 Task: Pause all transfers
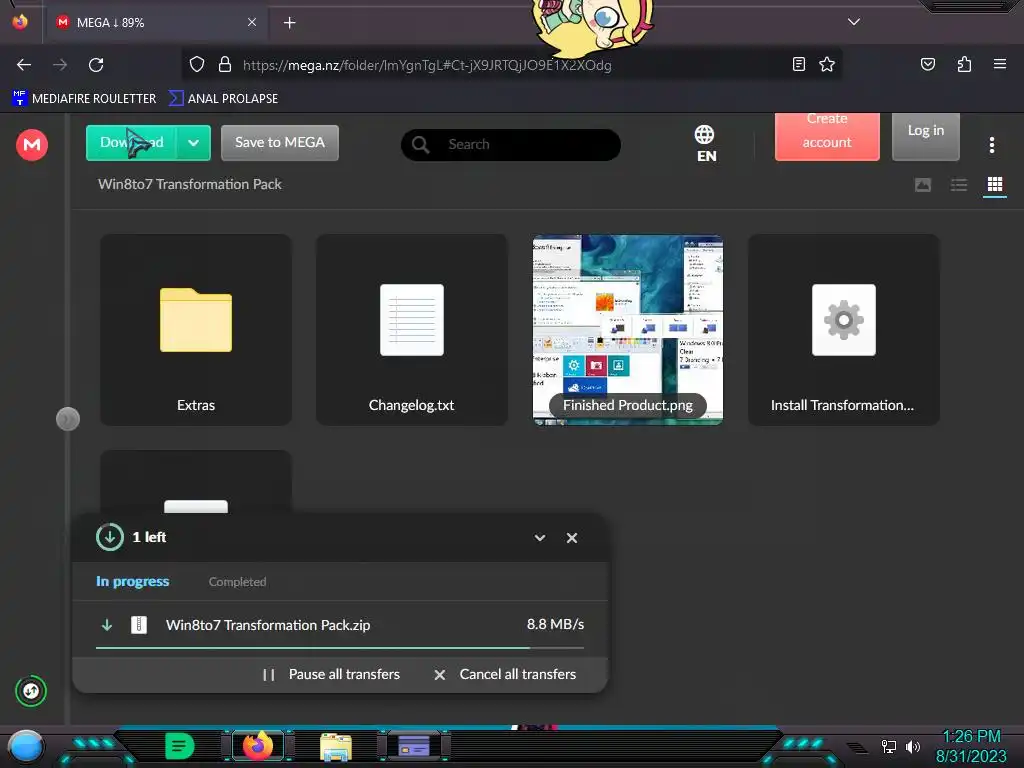(x=331, y=675)
